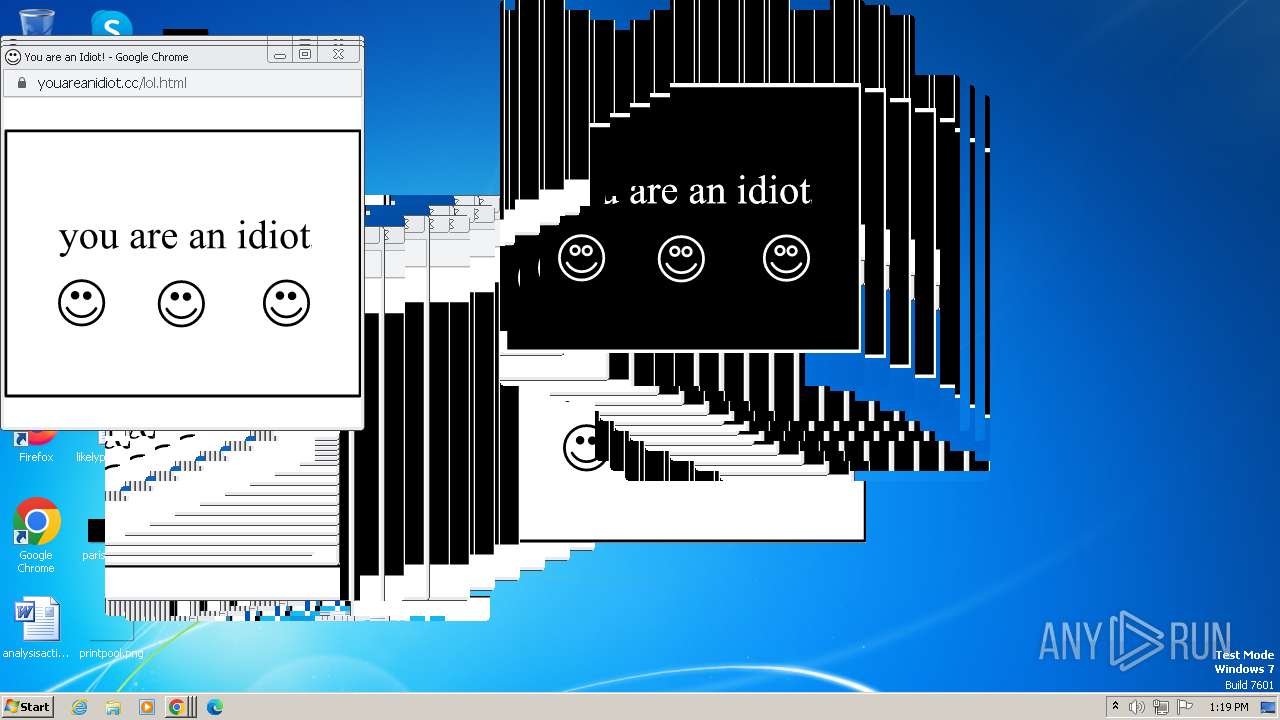Close the front You are an Idiot window
Screen dimensions: 1280x720
338,54
